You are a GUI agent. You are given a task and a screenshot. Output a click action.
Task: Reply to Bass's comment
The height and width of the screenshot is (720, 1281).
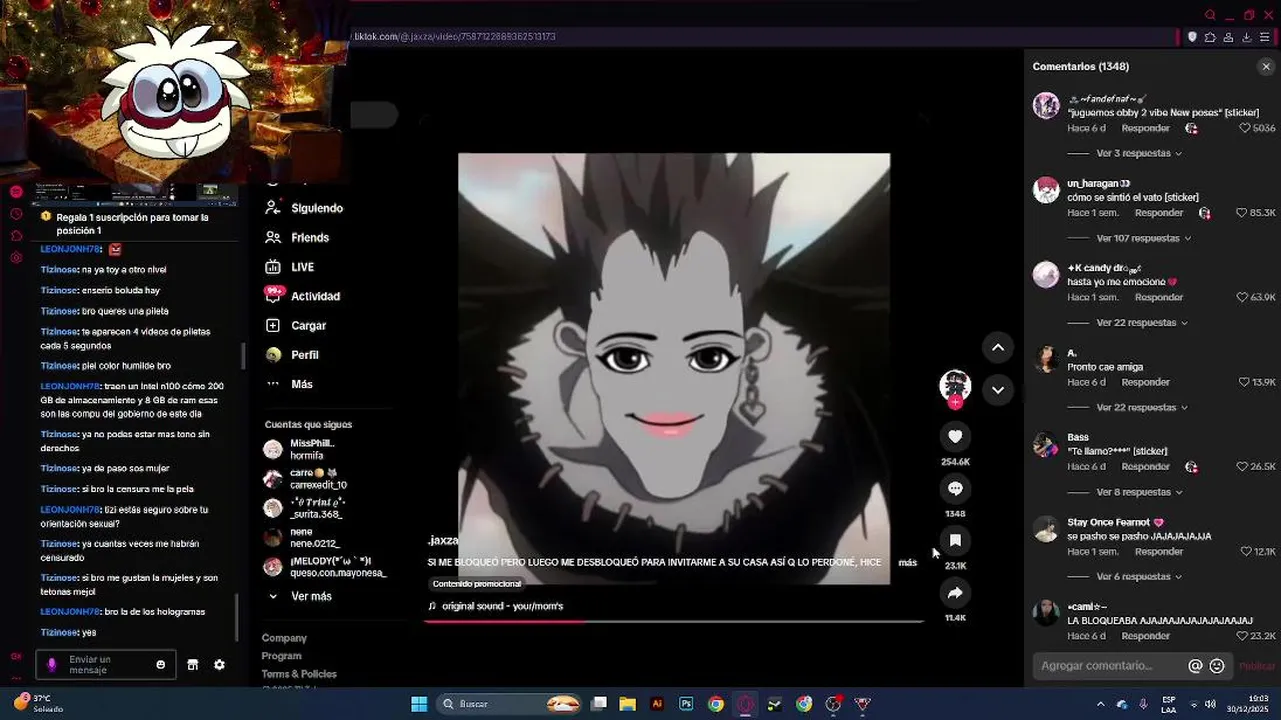click(1145, 467)
